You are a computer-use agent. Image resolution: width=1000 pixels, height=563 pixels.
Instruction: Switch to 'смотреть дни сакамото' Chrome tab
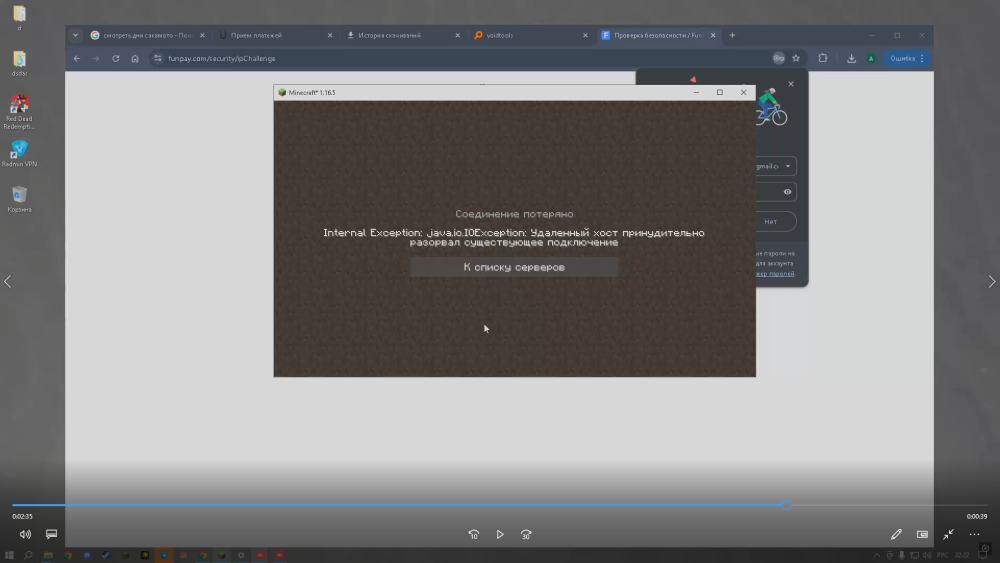pyautogui.click(x=147, y=35)
